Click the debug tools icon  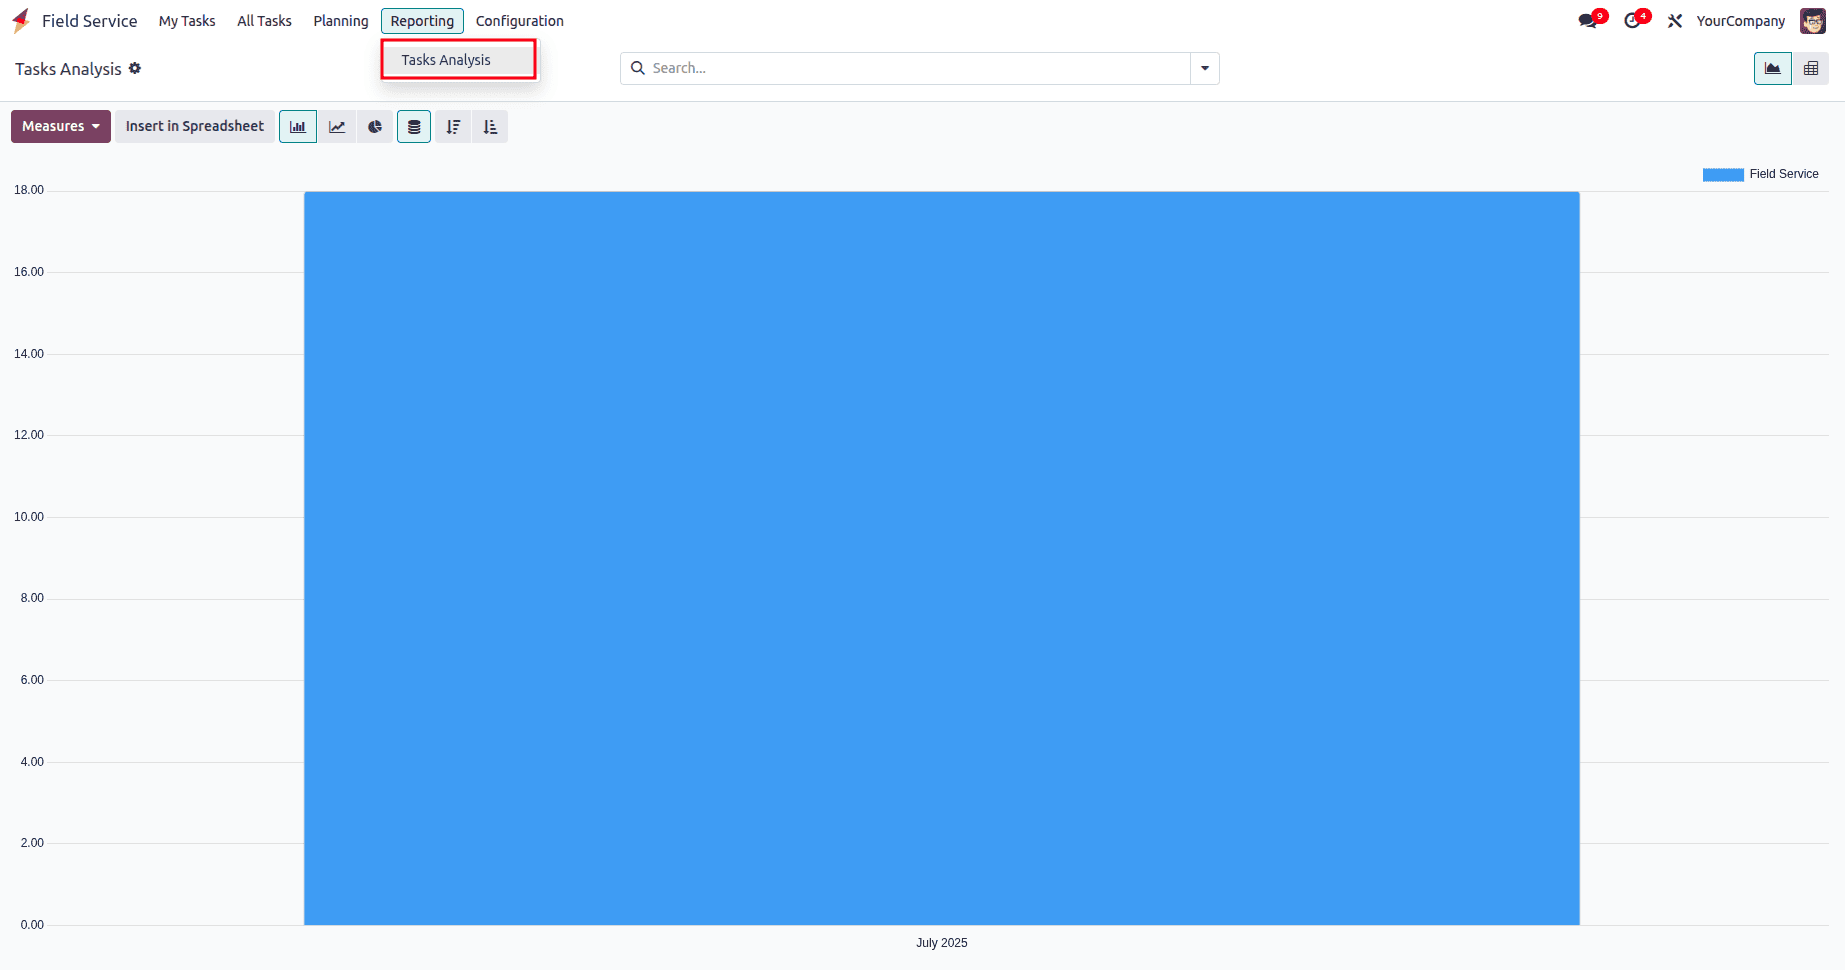(1675, 21)
